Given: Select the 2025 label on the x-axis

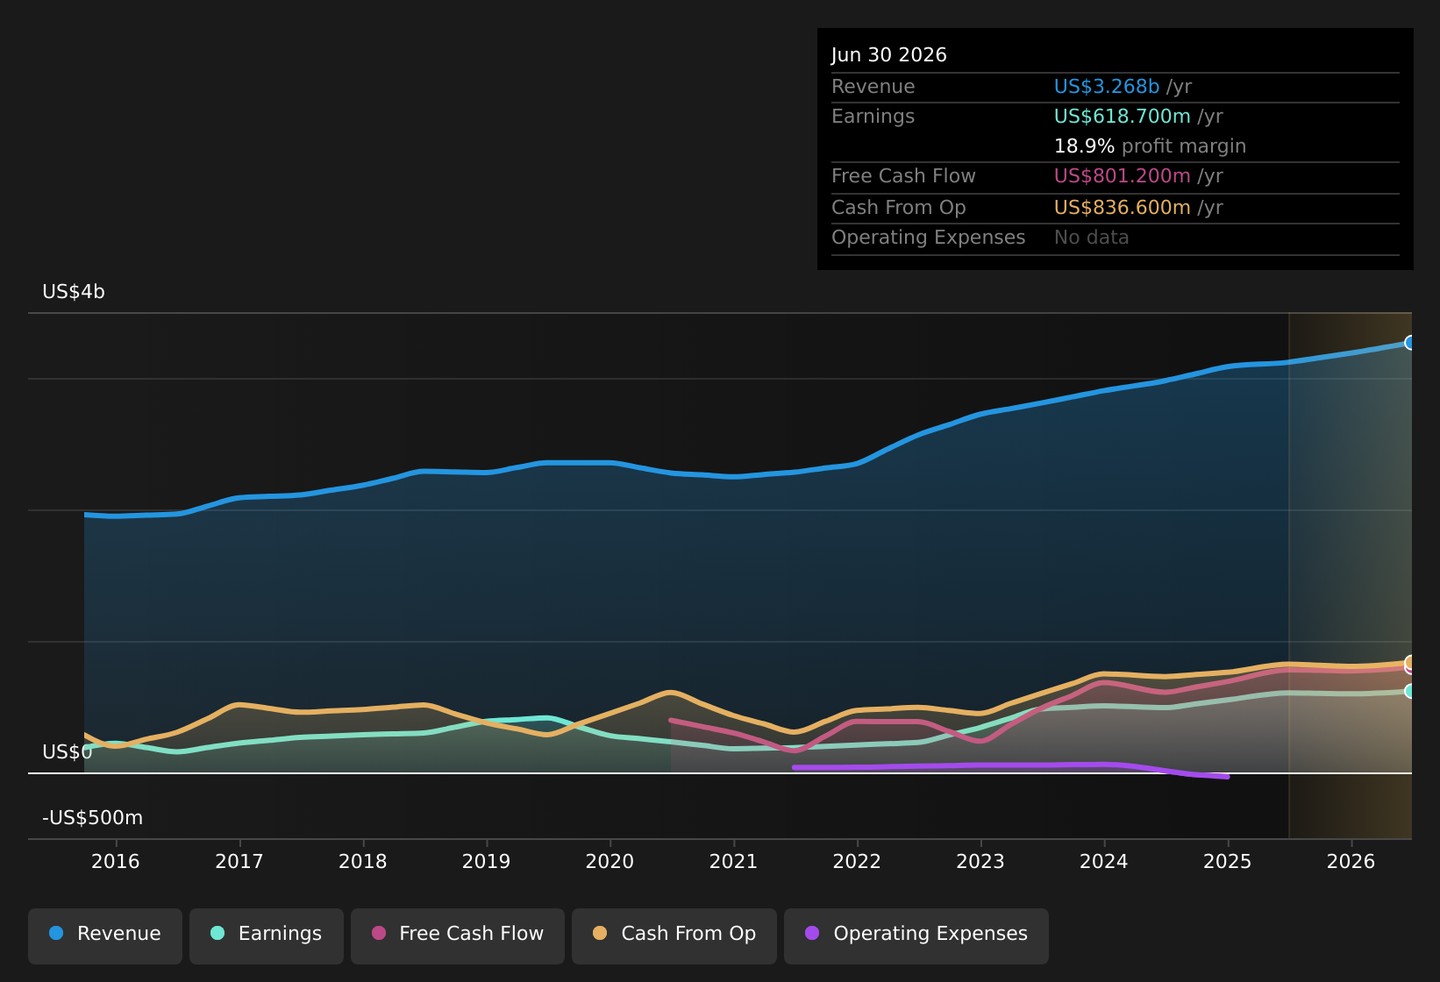Looking at the screenshot, I should (1227, 862).
